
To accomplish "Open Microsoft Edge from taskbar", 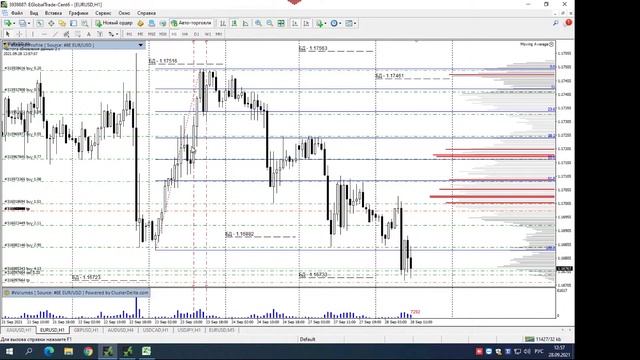I will click(x=49, y=351).
